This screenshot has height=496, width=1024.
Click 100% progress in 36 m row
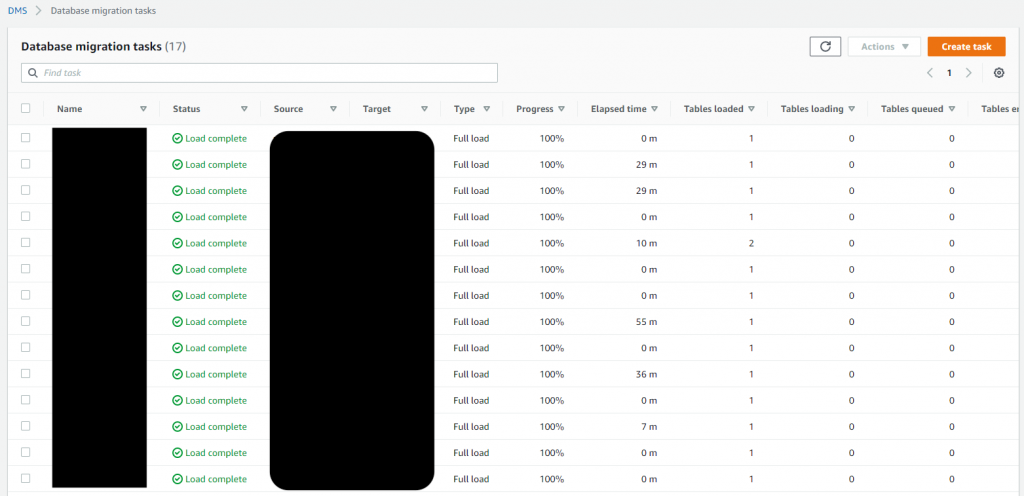pos(552,374)
